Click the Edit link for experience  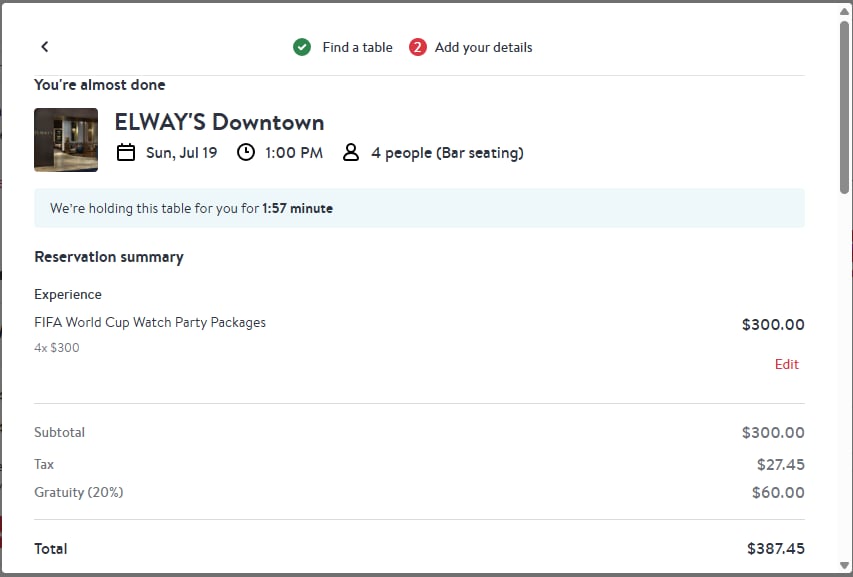click(787, 364)
